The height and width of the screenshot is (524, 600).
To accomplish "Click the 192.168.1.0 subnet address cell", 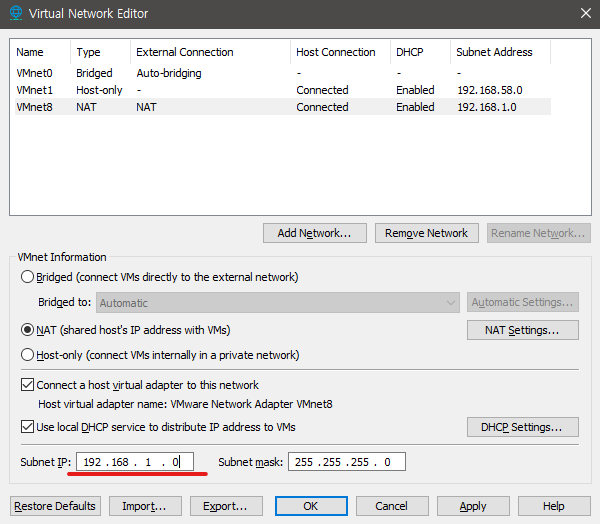I will [x=487, y=107].
